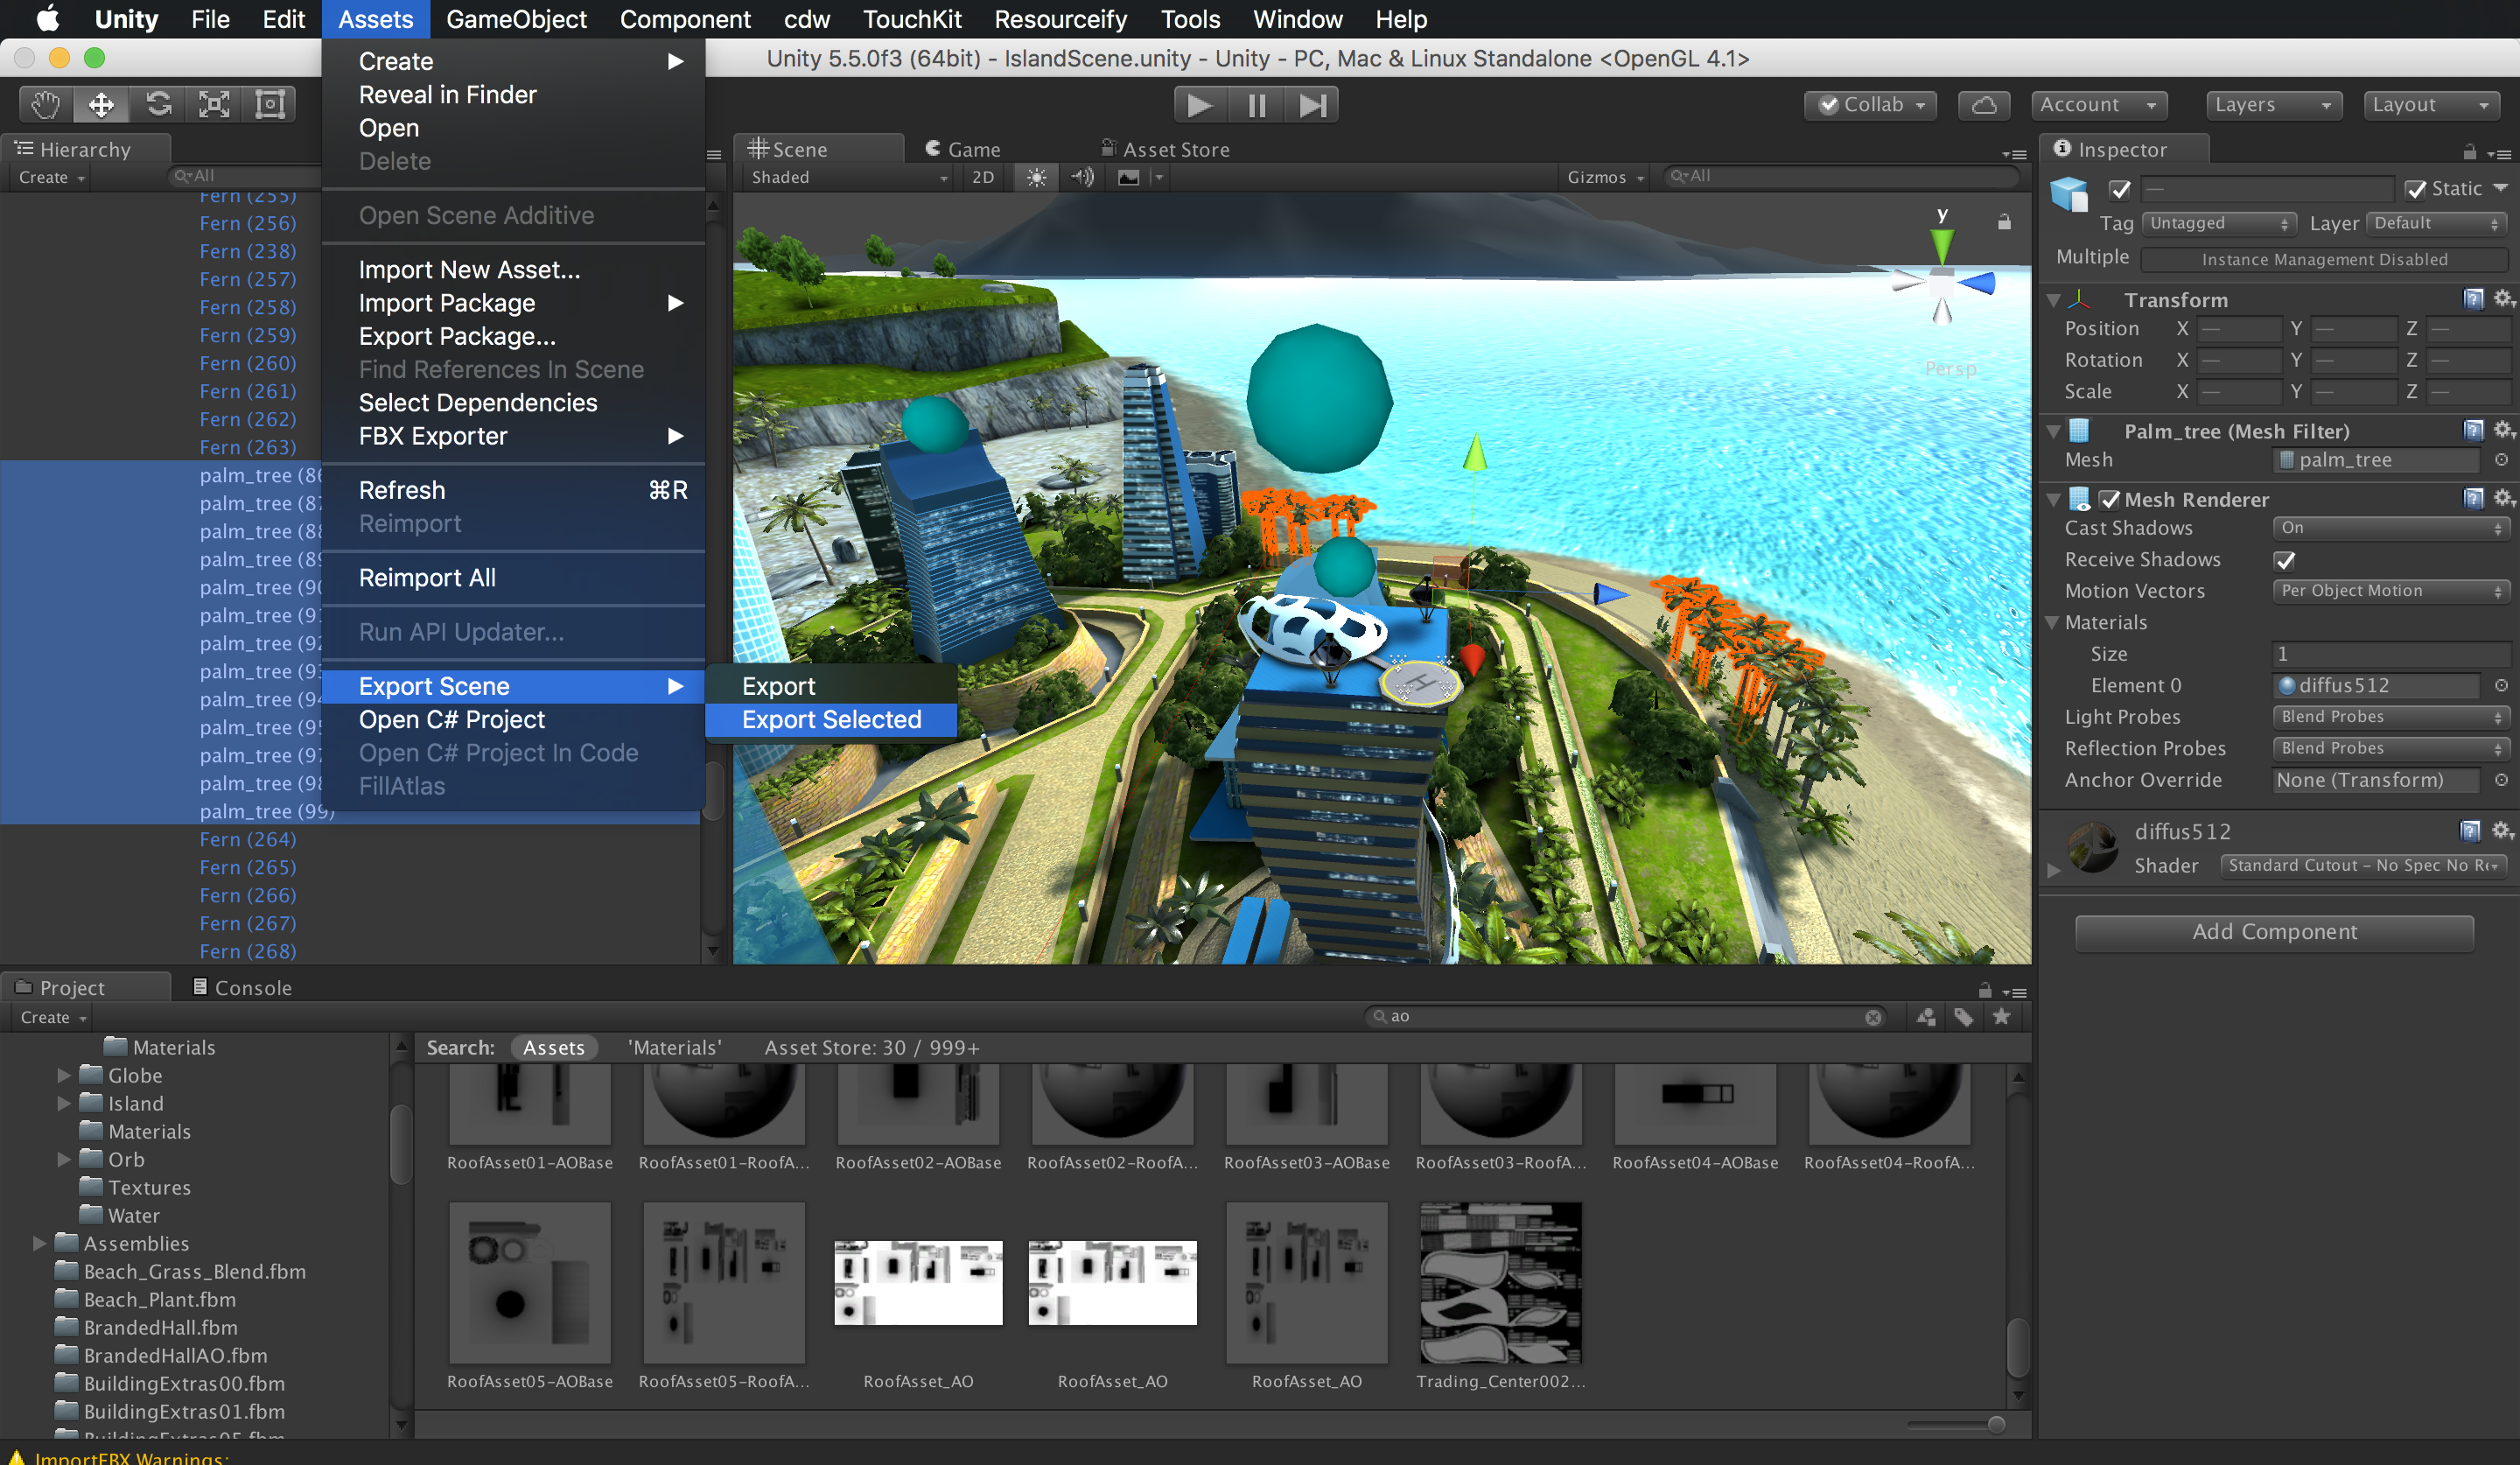Open the Gizmos dropdown

point(1605,177)
